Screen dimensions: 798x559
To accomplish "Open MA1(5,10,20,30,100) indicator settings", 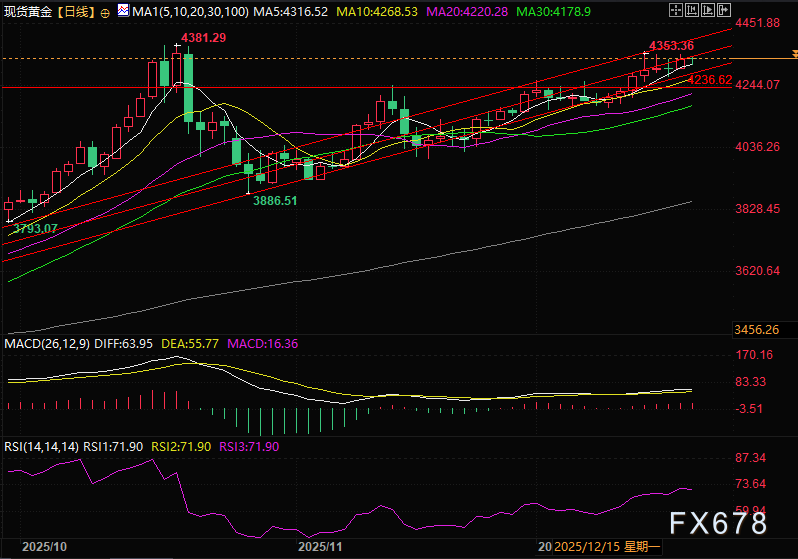I will click(x=187, y=12).
